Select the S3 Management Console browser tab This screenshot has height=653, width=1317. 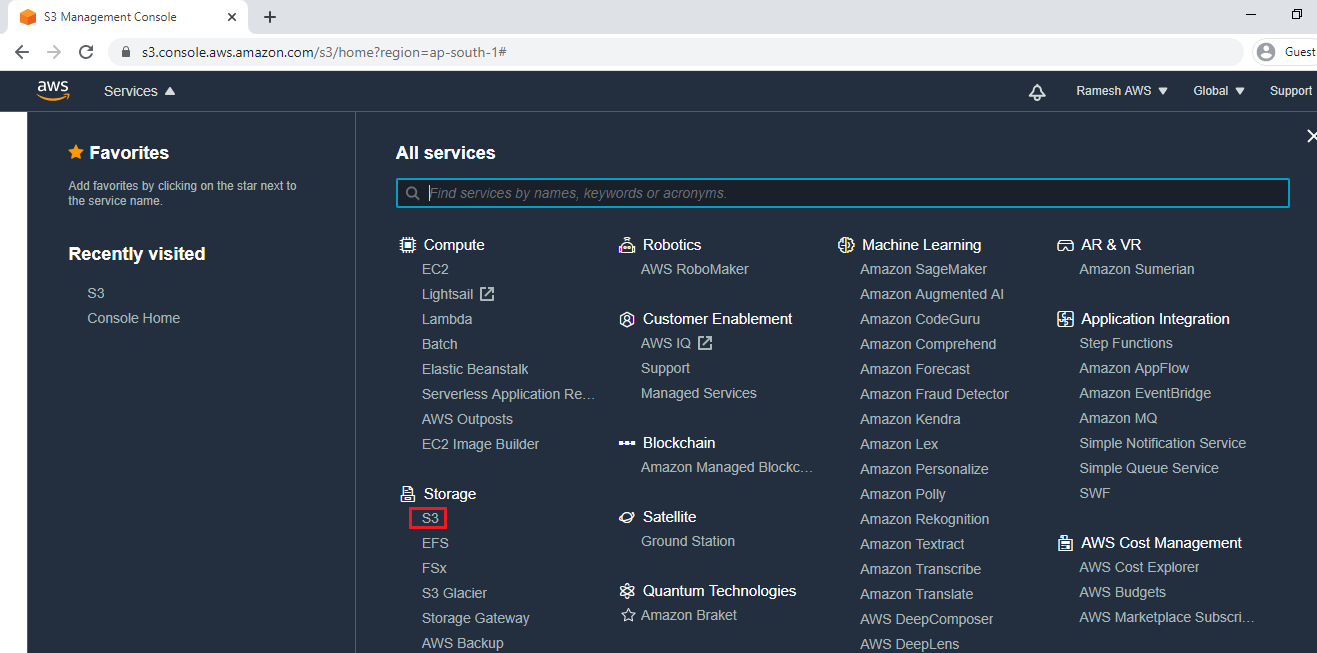pyautogui.click(x=128, y=17)
